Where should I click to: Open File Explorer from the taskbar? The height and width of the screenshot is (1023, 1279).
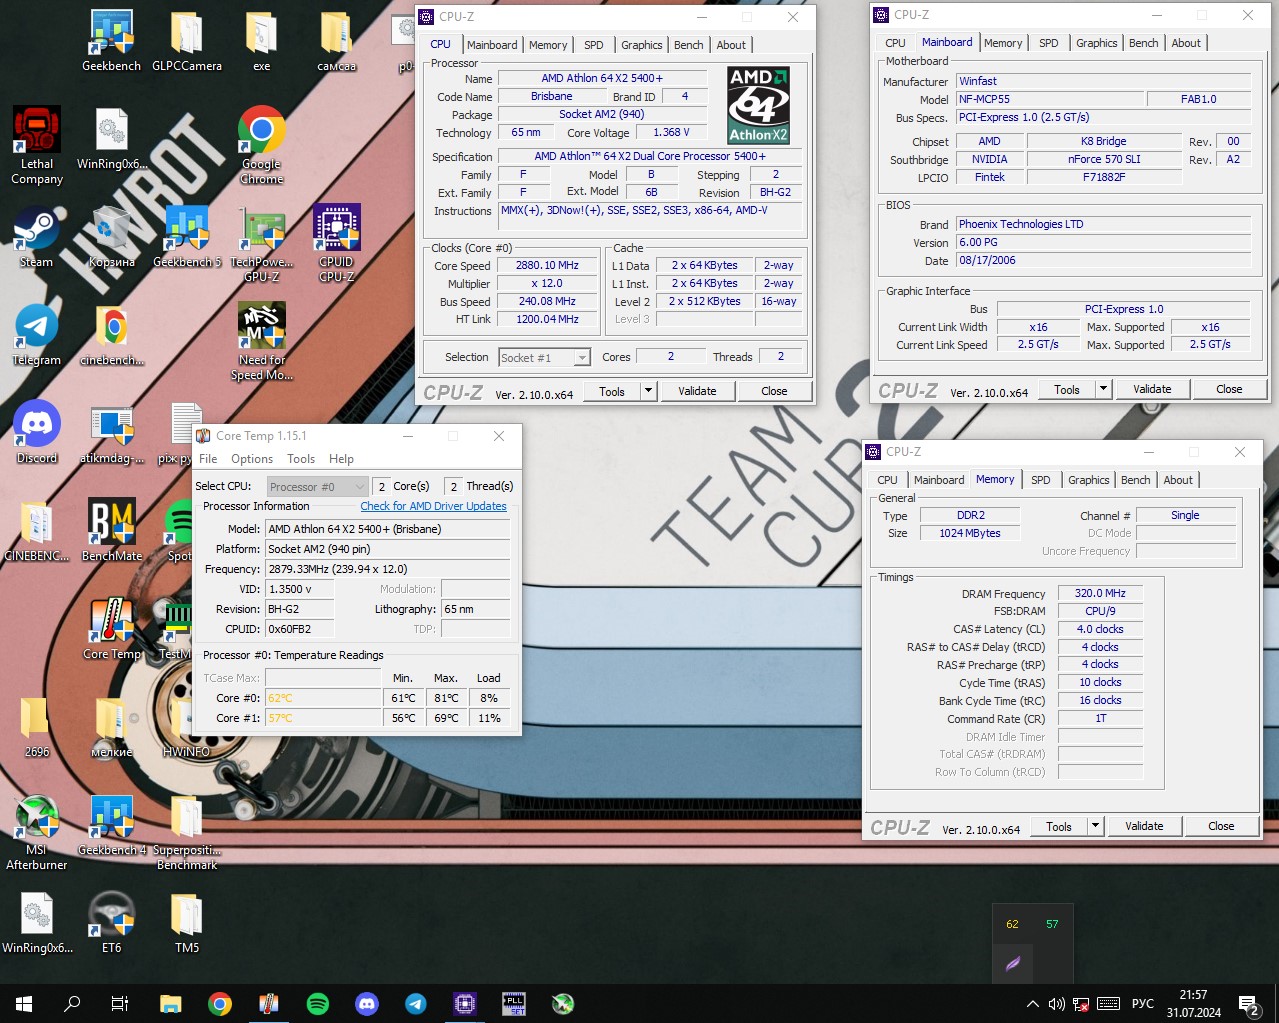tap(170, 1003)
